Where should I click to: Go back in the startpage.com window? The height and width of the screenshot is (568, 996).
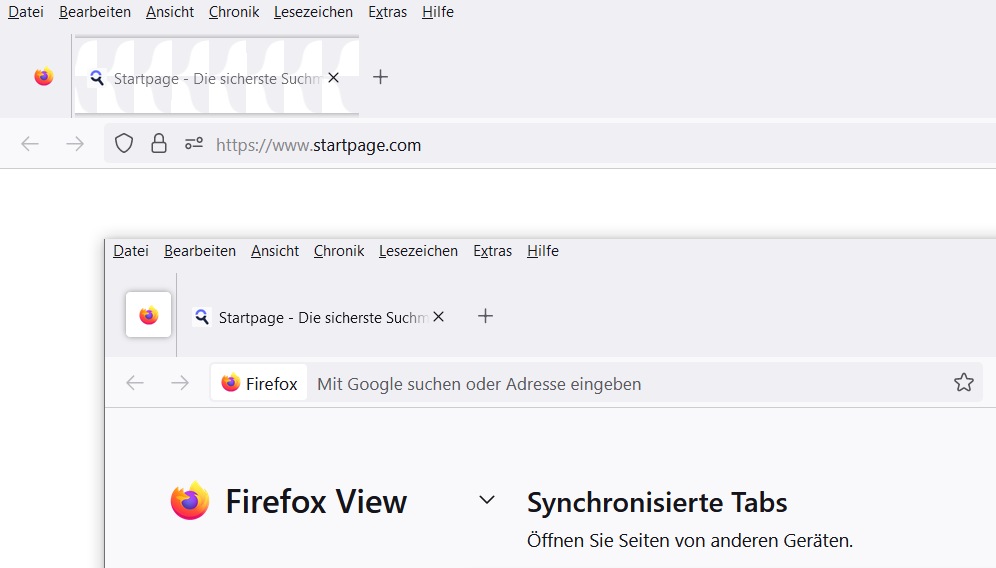point(30,144)
